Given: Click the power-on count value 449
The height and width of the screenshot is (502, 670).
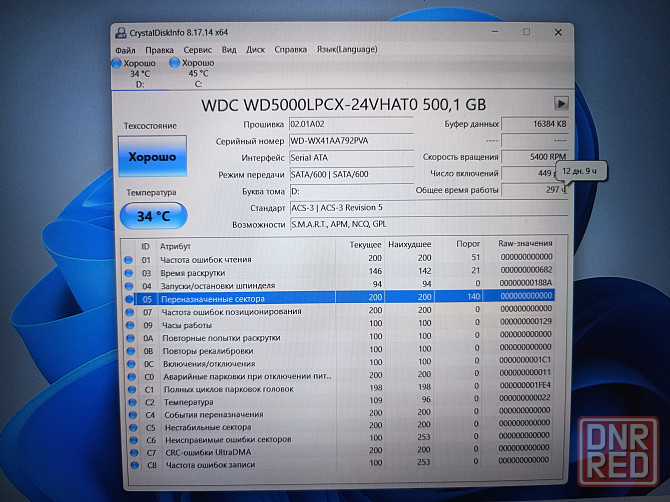Looking at the screenshot, I should pyautogui.click(x=529, y=173).
